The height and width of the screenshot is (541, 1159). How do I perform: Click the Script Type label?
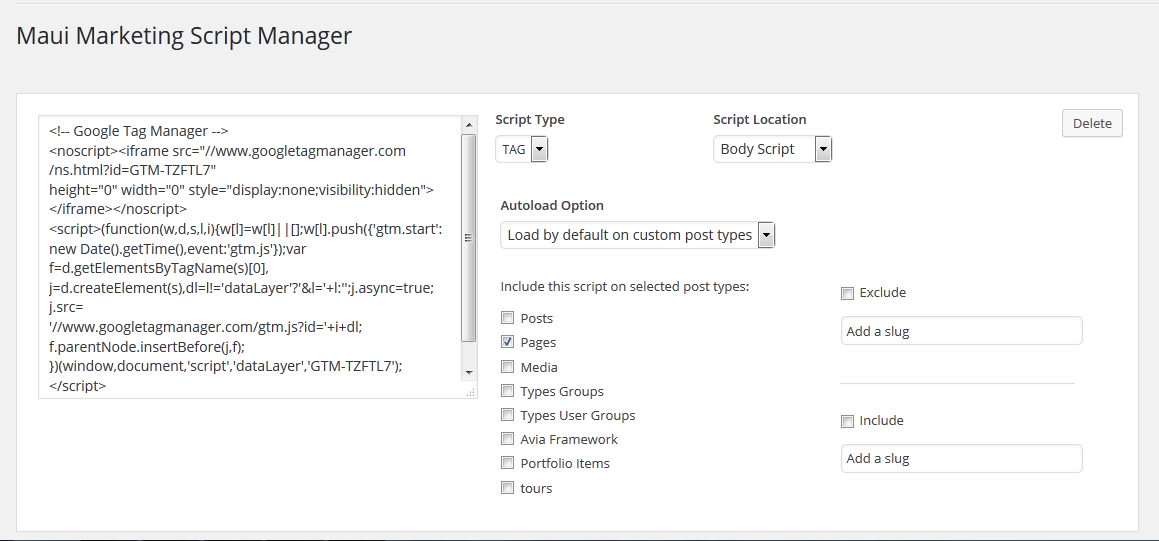[530, 120]
